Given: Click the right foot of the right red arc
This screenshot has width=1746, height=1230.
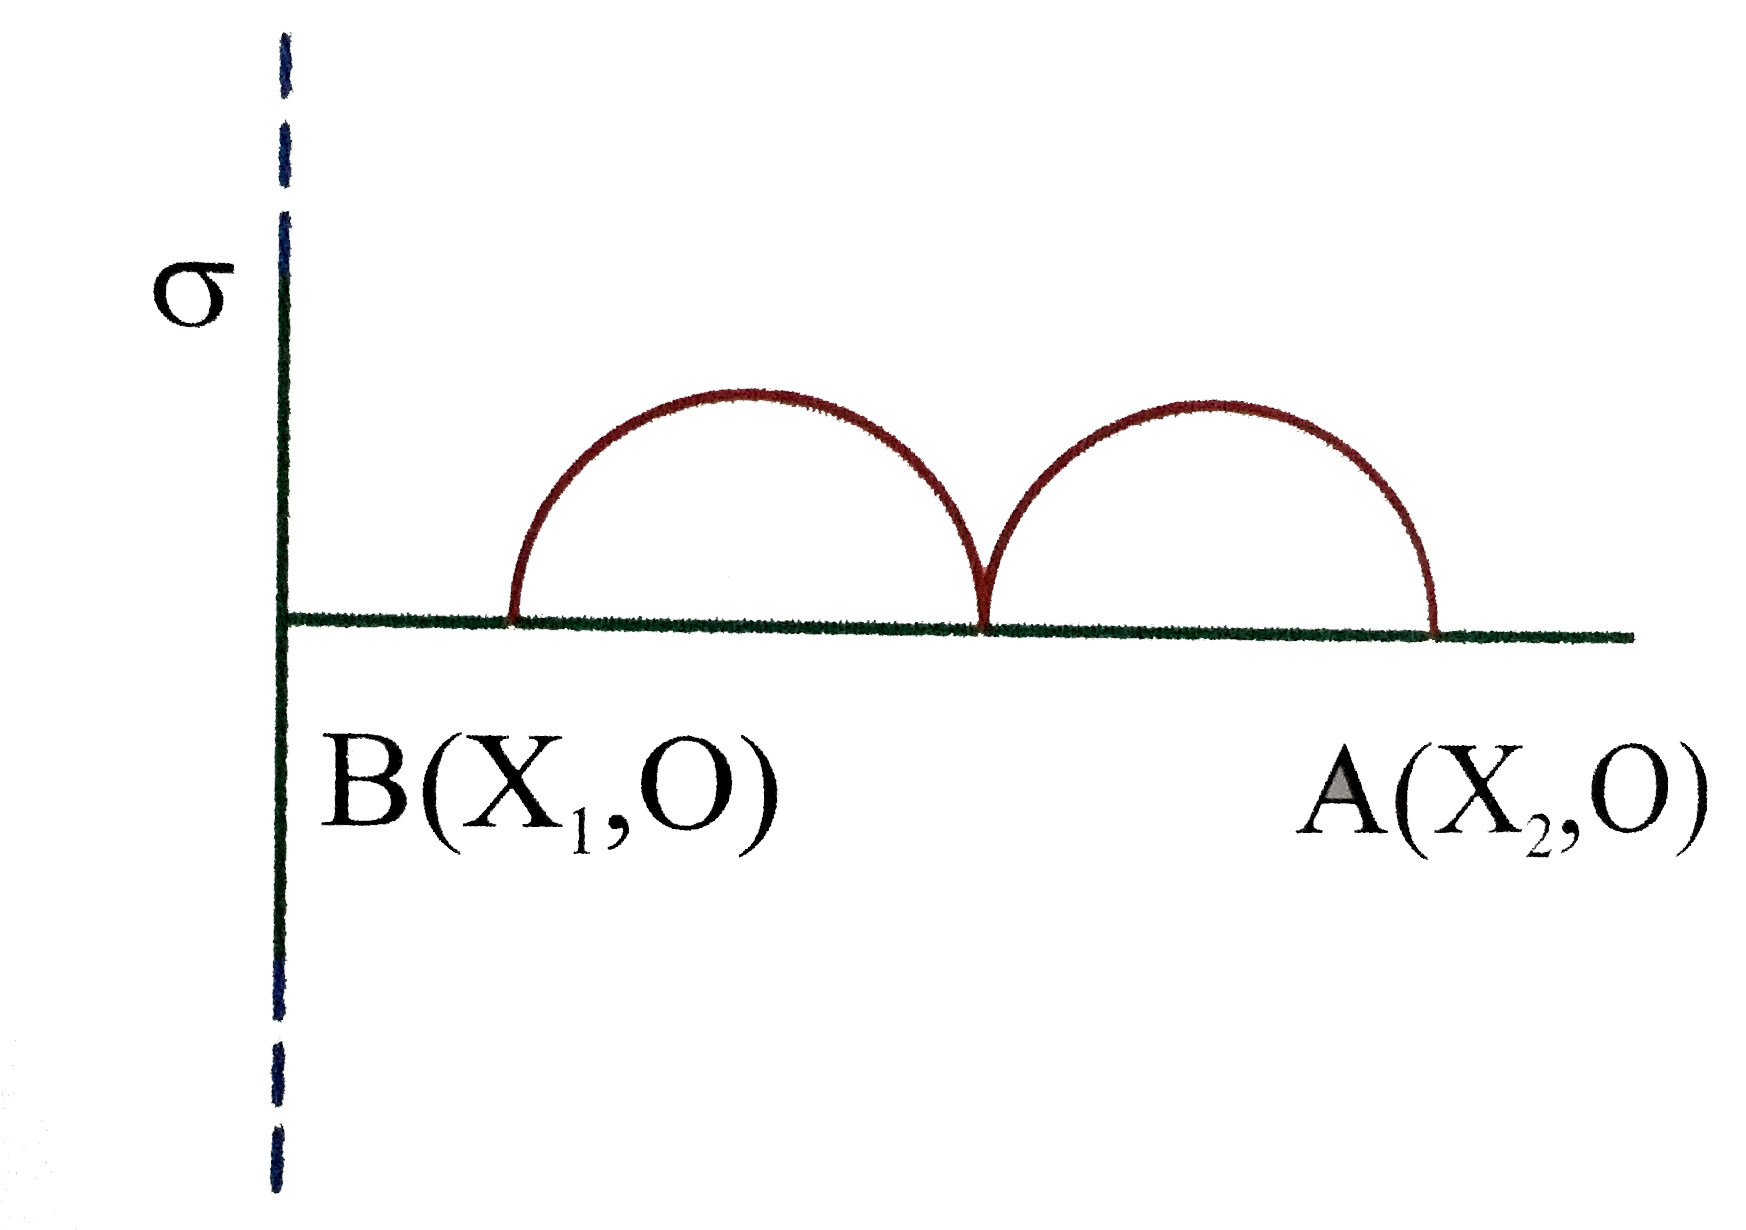Looking at the screenshot, I should pos(1437,628).
